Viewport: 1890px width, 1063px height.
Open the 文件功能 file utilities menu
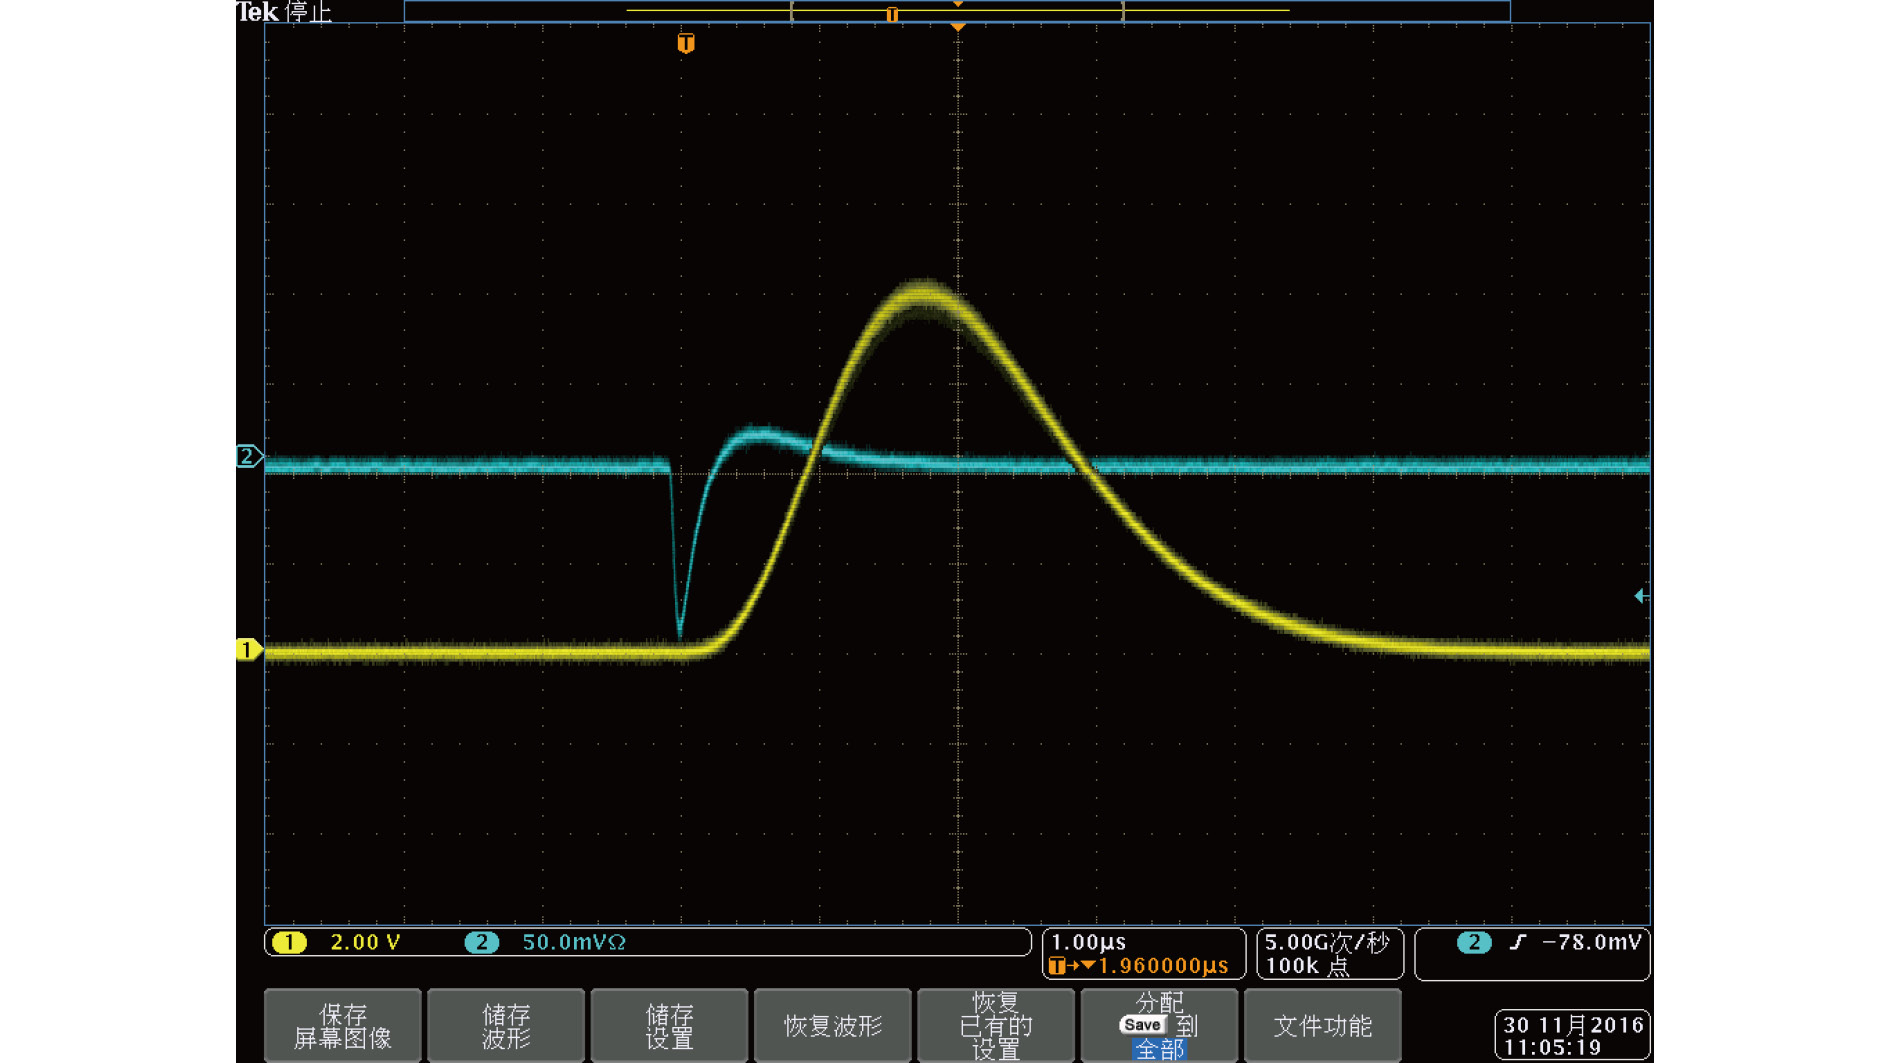(1322, 1026)
